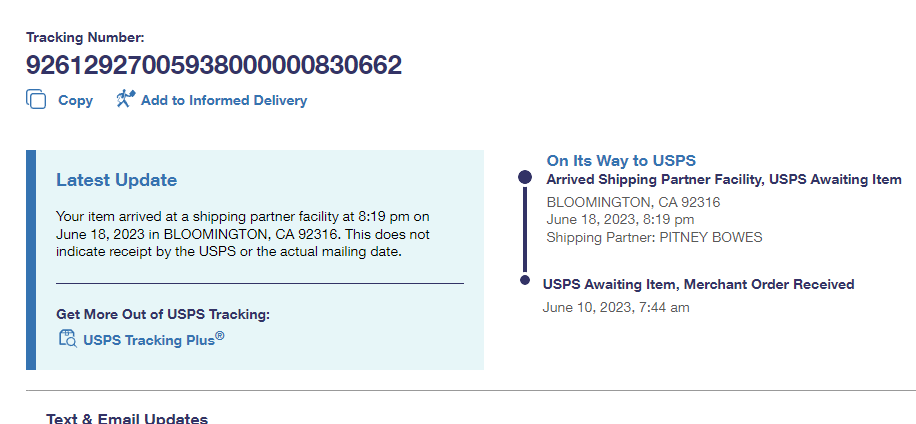
Task: Click Get More Out of USPS Tracking heading
Action: (x=163, y=314)
